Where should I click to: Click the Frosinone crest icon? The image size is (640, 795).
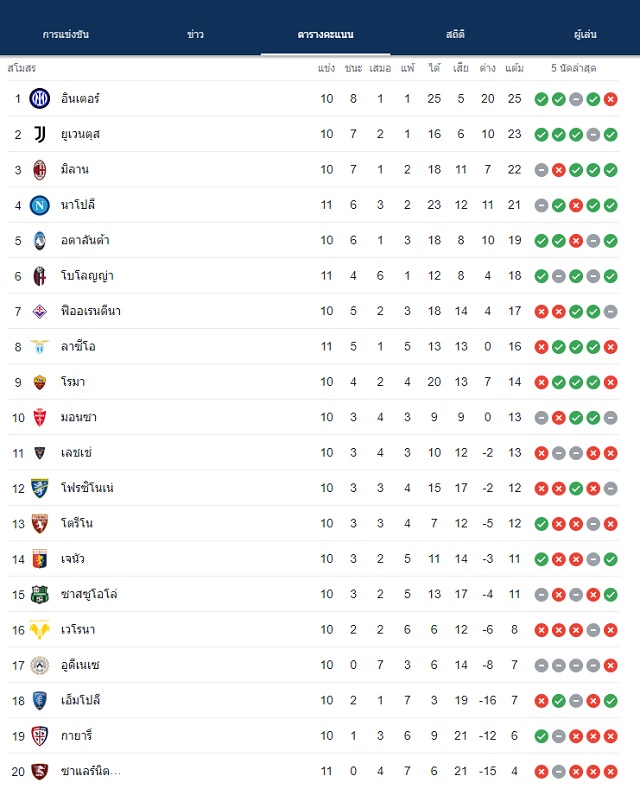40,488
